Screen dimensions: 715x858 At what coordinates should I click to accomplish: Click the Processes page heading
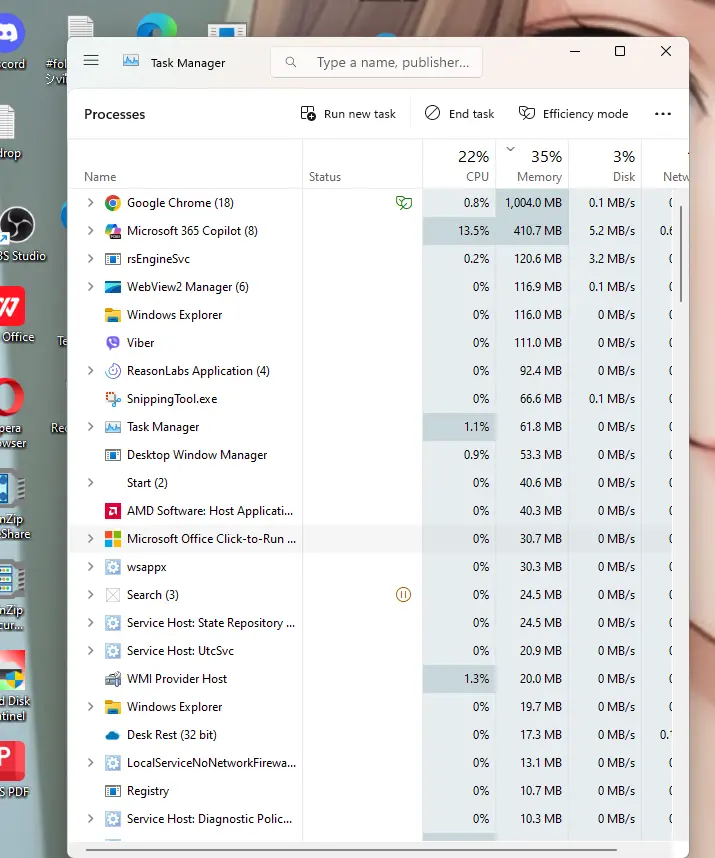tap(114, 114)
